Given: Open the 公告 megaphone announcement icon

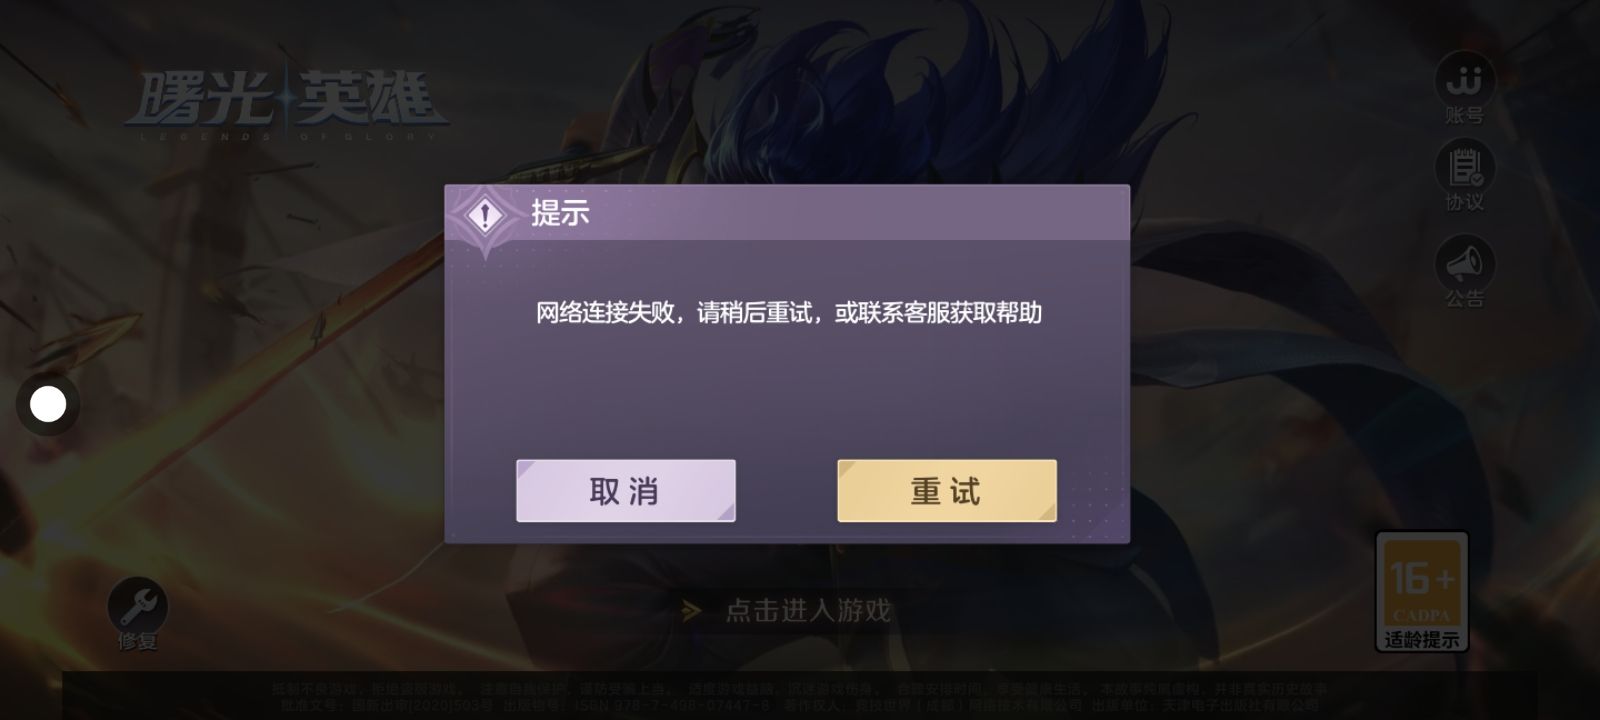Looking at the screenshot, I should click(1464, 263).
